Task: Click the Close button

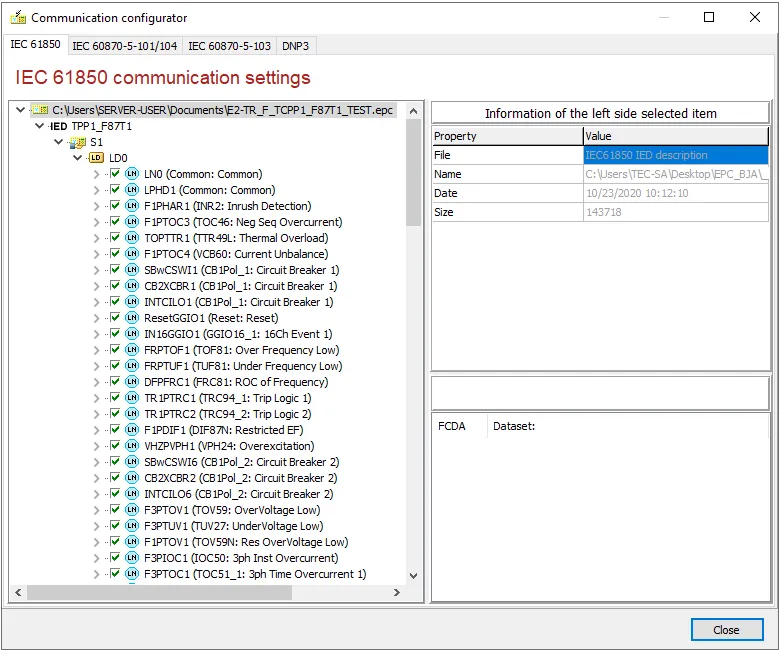Action: (x=726, y=630)
